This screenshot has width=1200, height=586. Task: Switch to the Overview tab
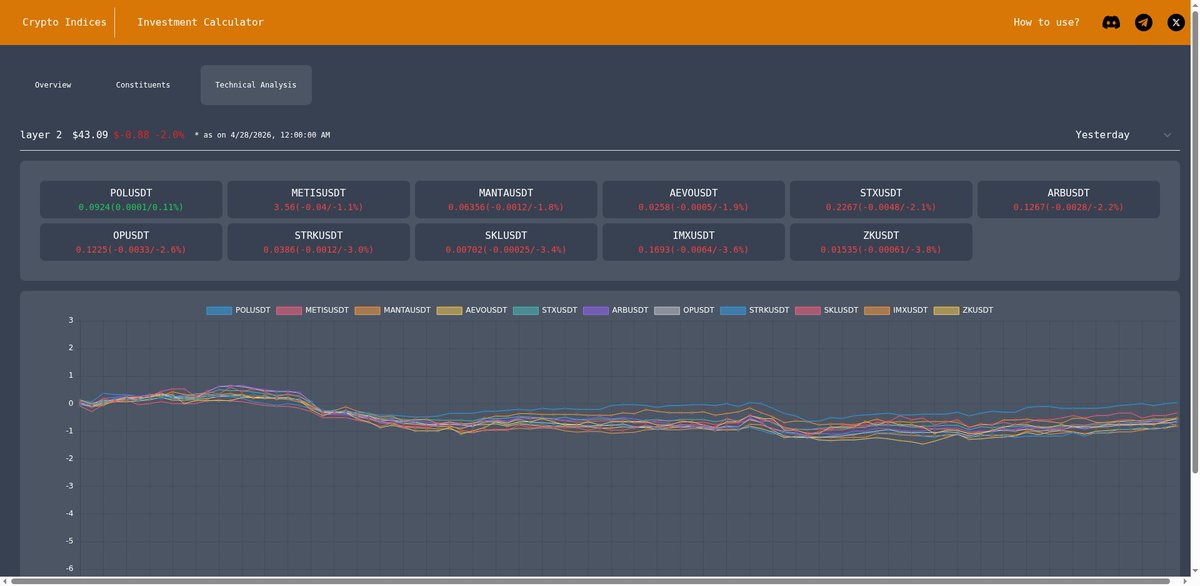point(51,84)
